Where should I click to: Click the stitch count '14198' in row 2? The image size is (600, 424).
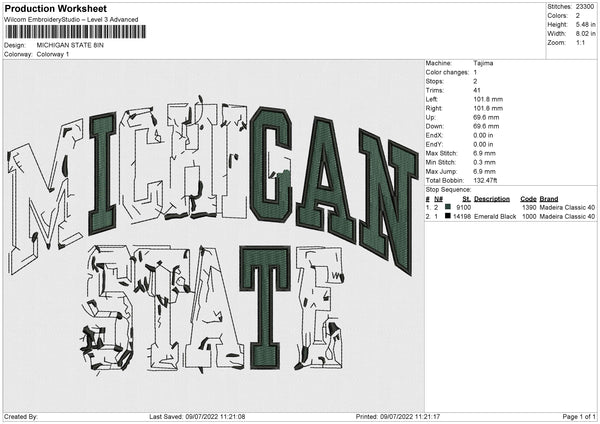[x=462, y=217]
